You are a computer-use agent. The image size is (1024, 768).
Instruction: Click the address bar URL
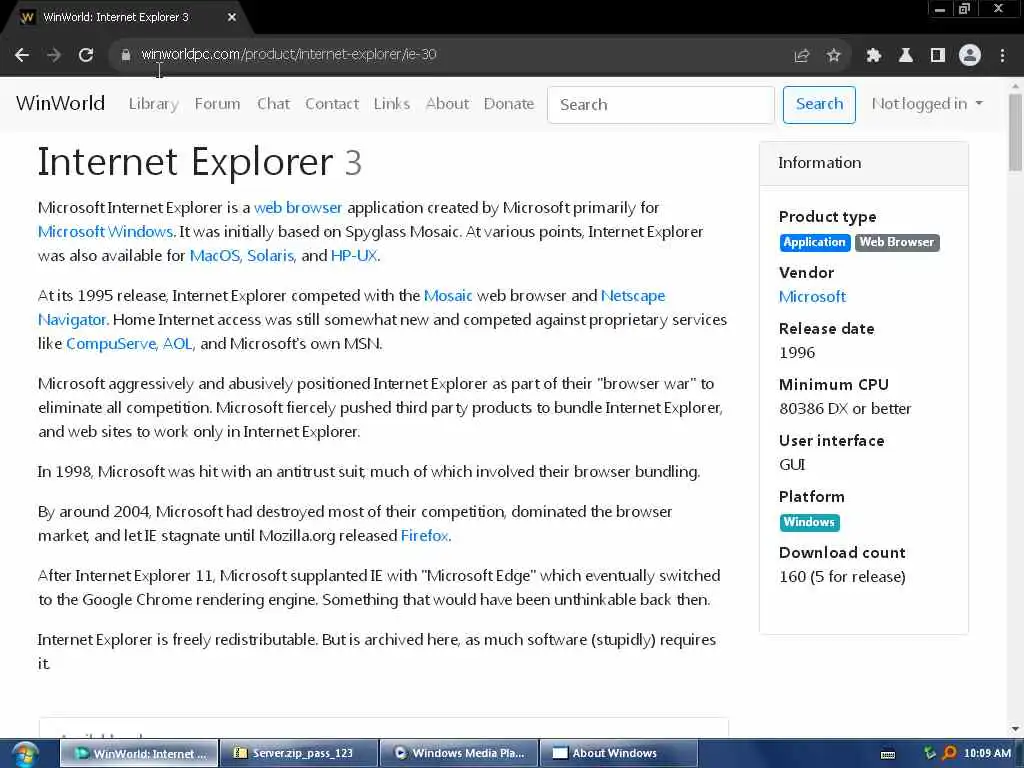(289, 54)
